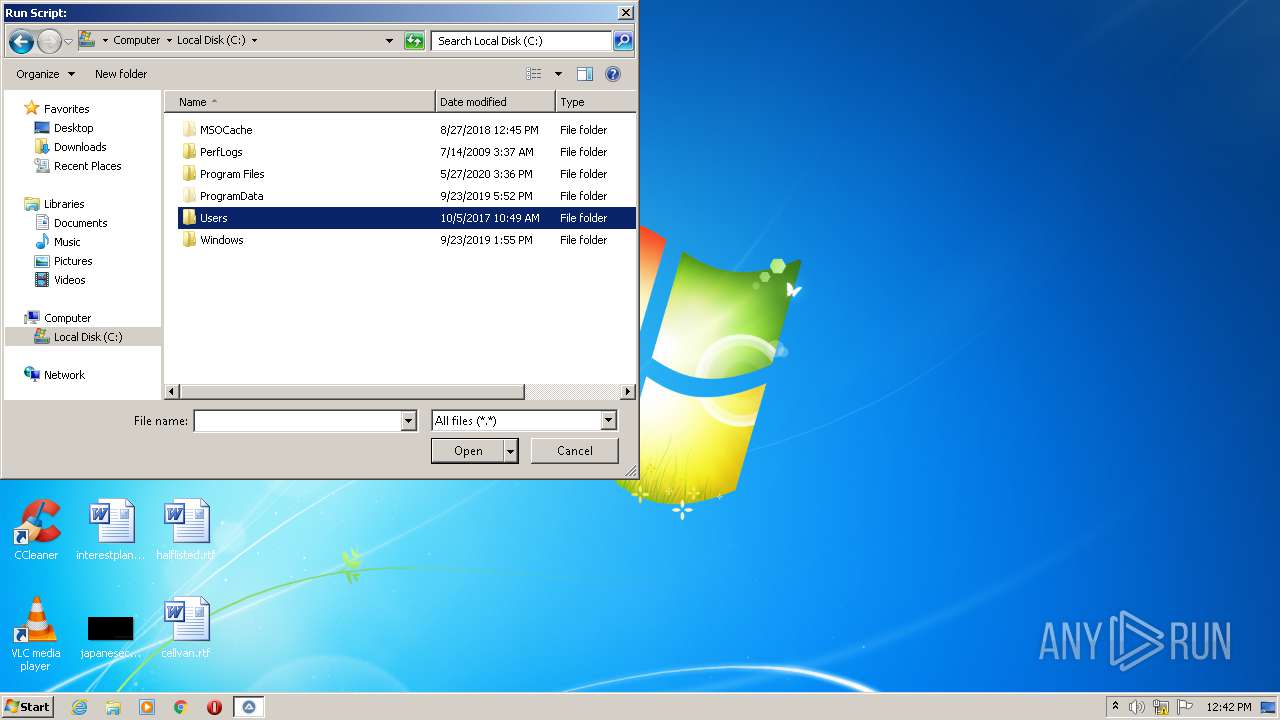Select Computer in the address breadcrumb

click(136, 41)
